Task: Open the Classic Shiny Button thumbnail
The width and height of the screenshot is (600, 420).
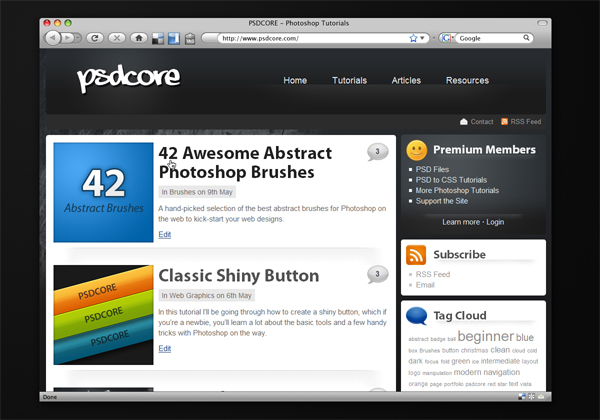Action: [x=103, y=315]
